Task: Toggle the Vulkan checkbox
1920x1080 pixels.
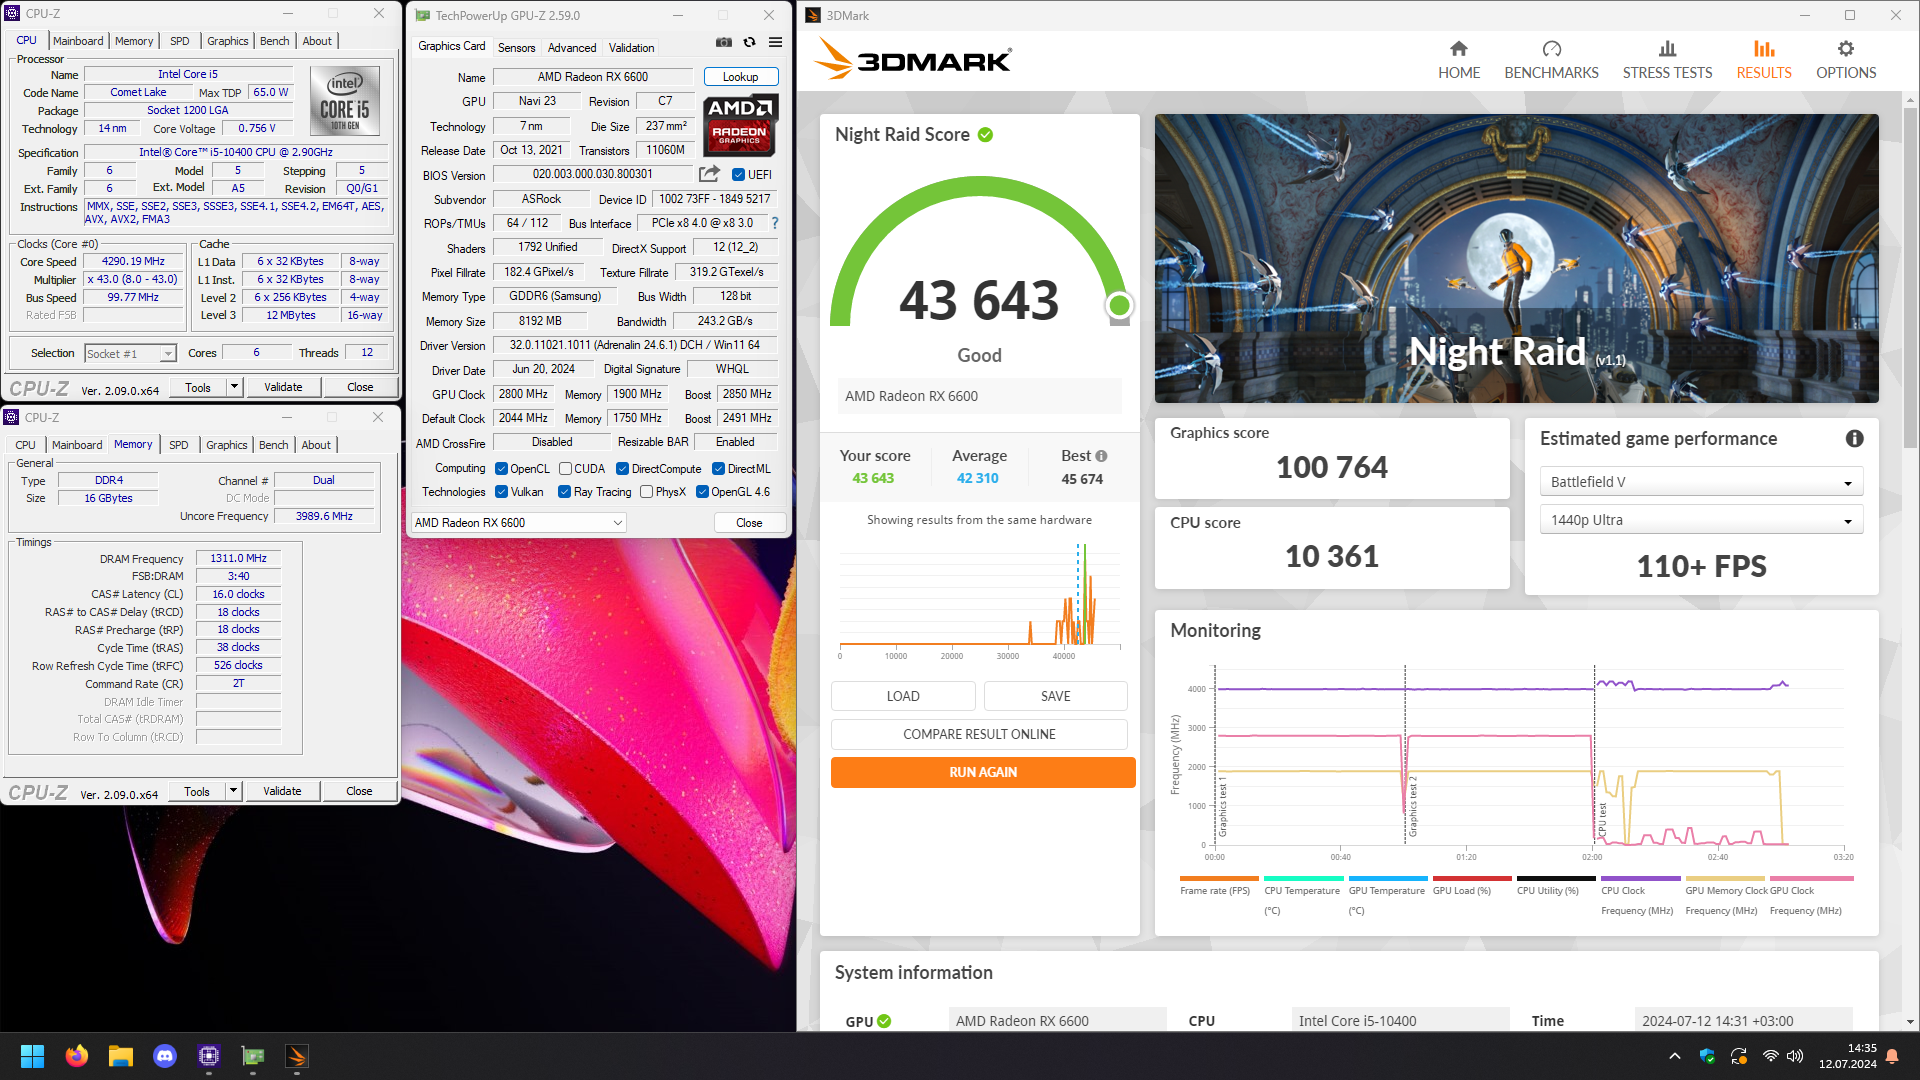Action: click(501, 492)
